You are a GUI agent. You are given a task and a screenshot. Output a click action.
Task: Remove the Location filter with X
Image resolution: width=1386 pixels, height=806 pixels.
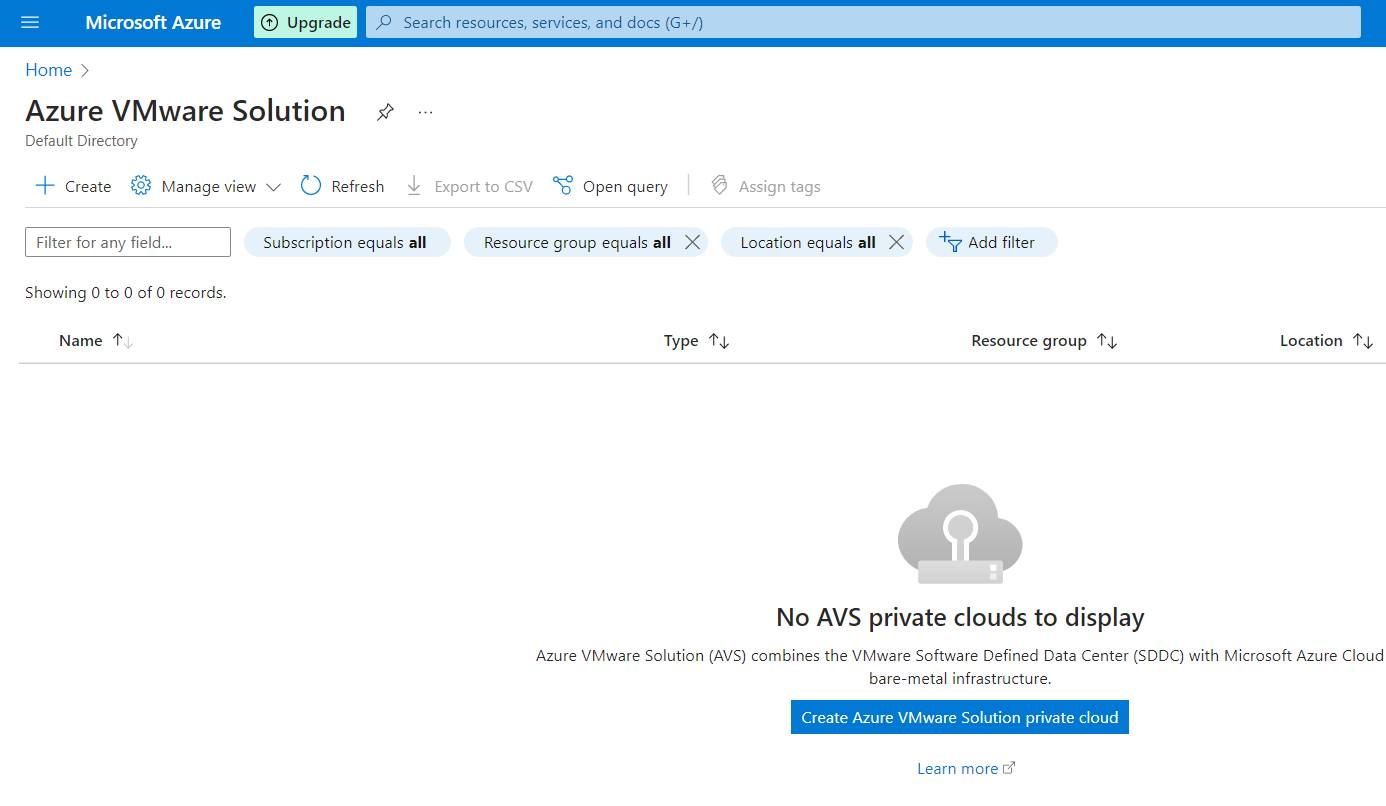click(x=897, y=242)
